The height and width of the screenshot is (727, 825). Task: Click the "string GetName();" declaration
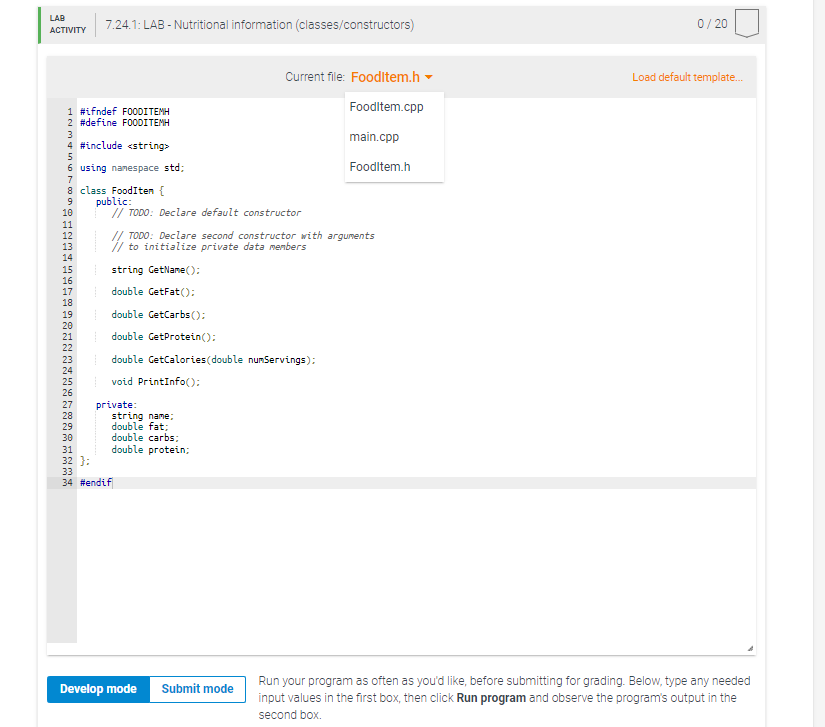(x=156, y=270)
